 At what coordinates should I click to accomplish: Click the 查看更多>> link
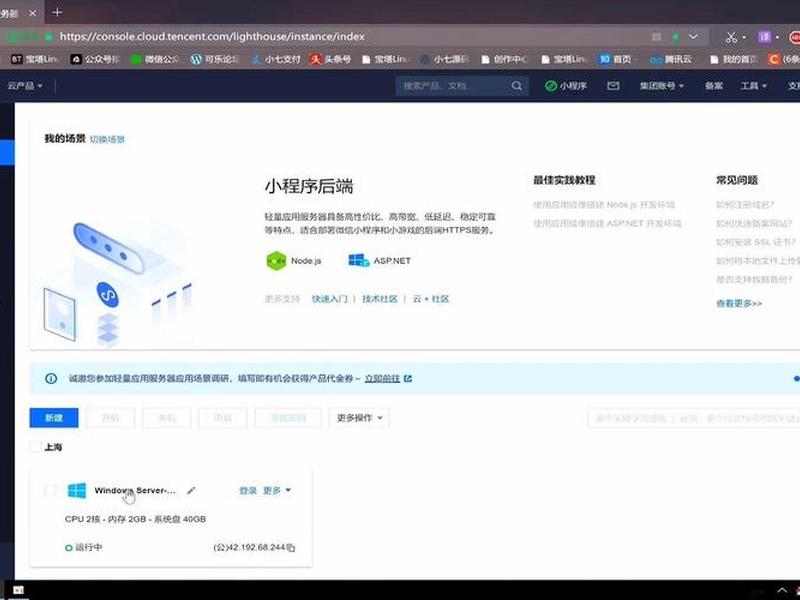point(739,304)
